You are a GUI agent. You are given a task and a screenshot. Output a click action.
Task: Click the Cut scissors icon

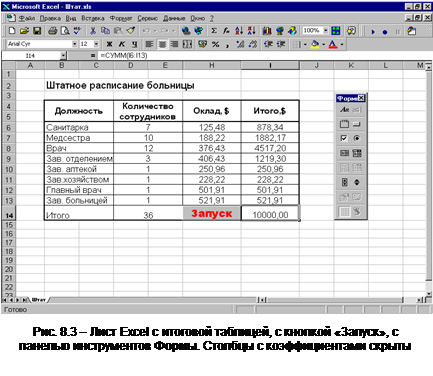pos(93,31)
